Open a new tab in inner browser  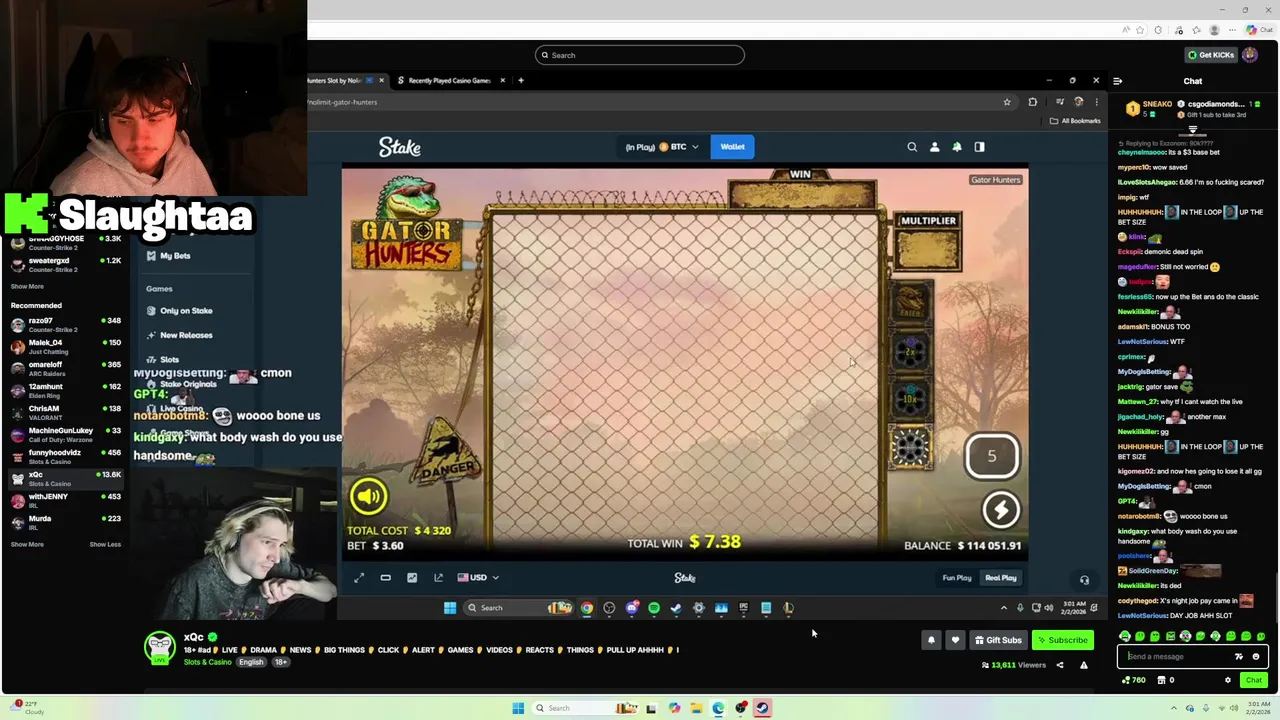coord(520,80)
